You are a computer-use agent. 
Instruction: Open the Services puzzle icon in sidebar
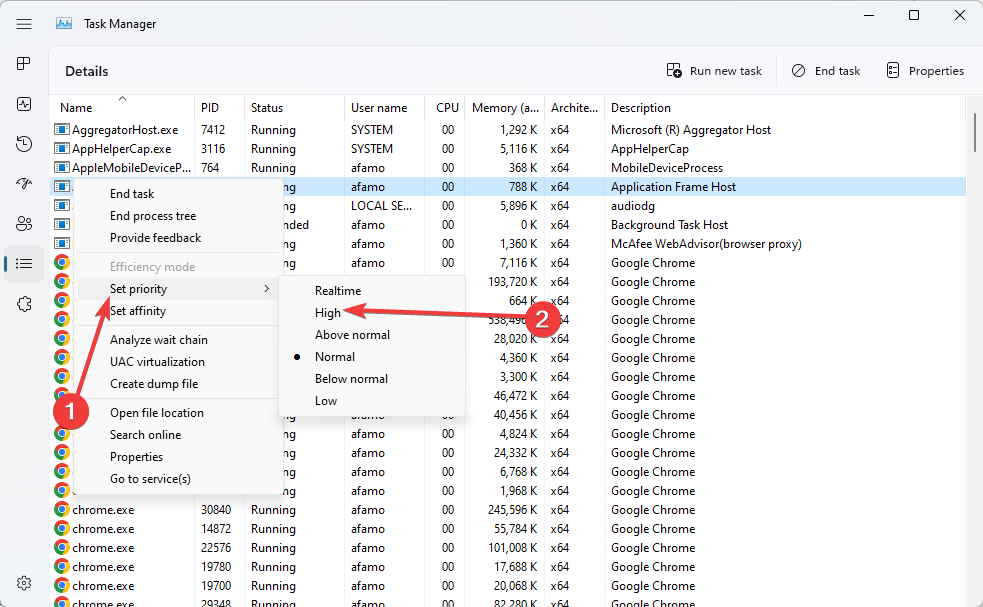(x=24, y=304)
